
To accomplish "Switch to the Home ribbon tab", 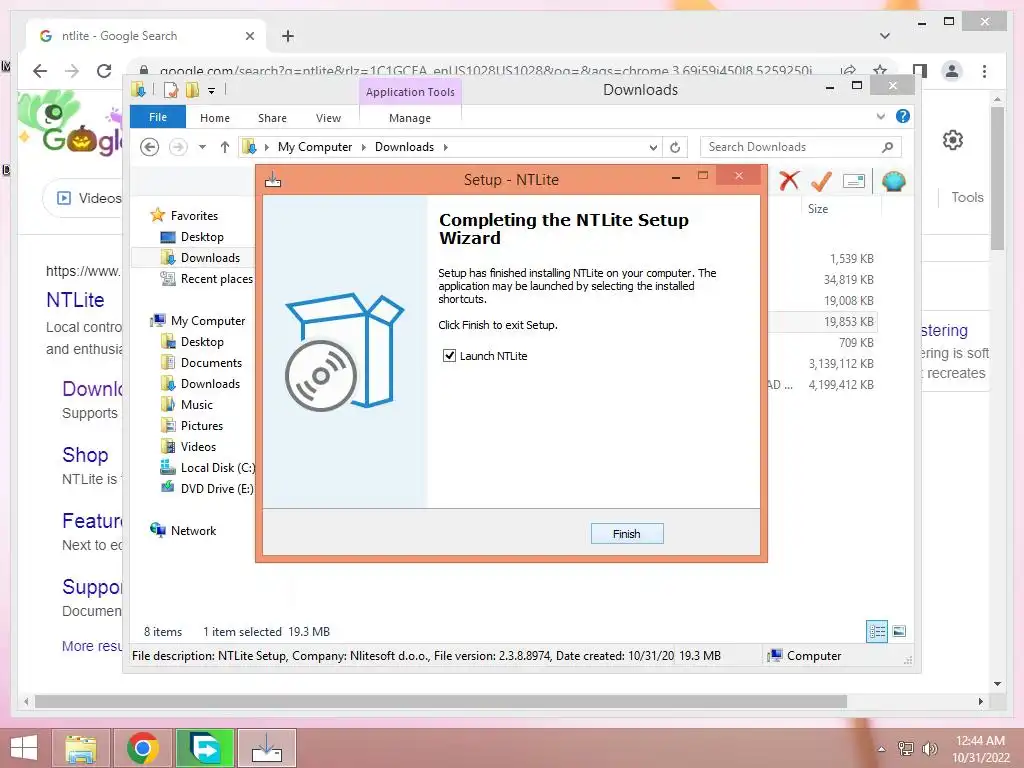I will point(215,118).
